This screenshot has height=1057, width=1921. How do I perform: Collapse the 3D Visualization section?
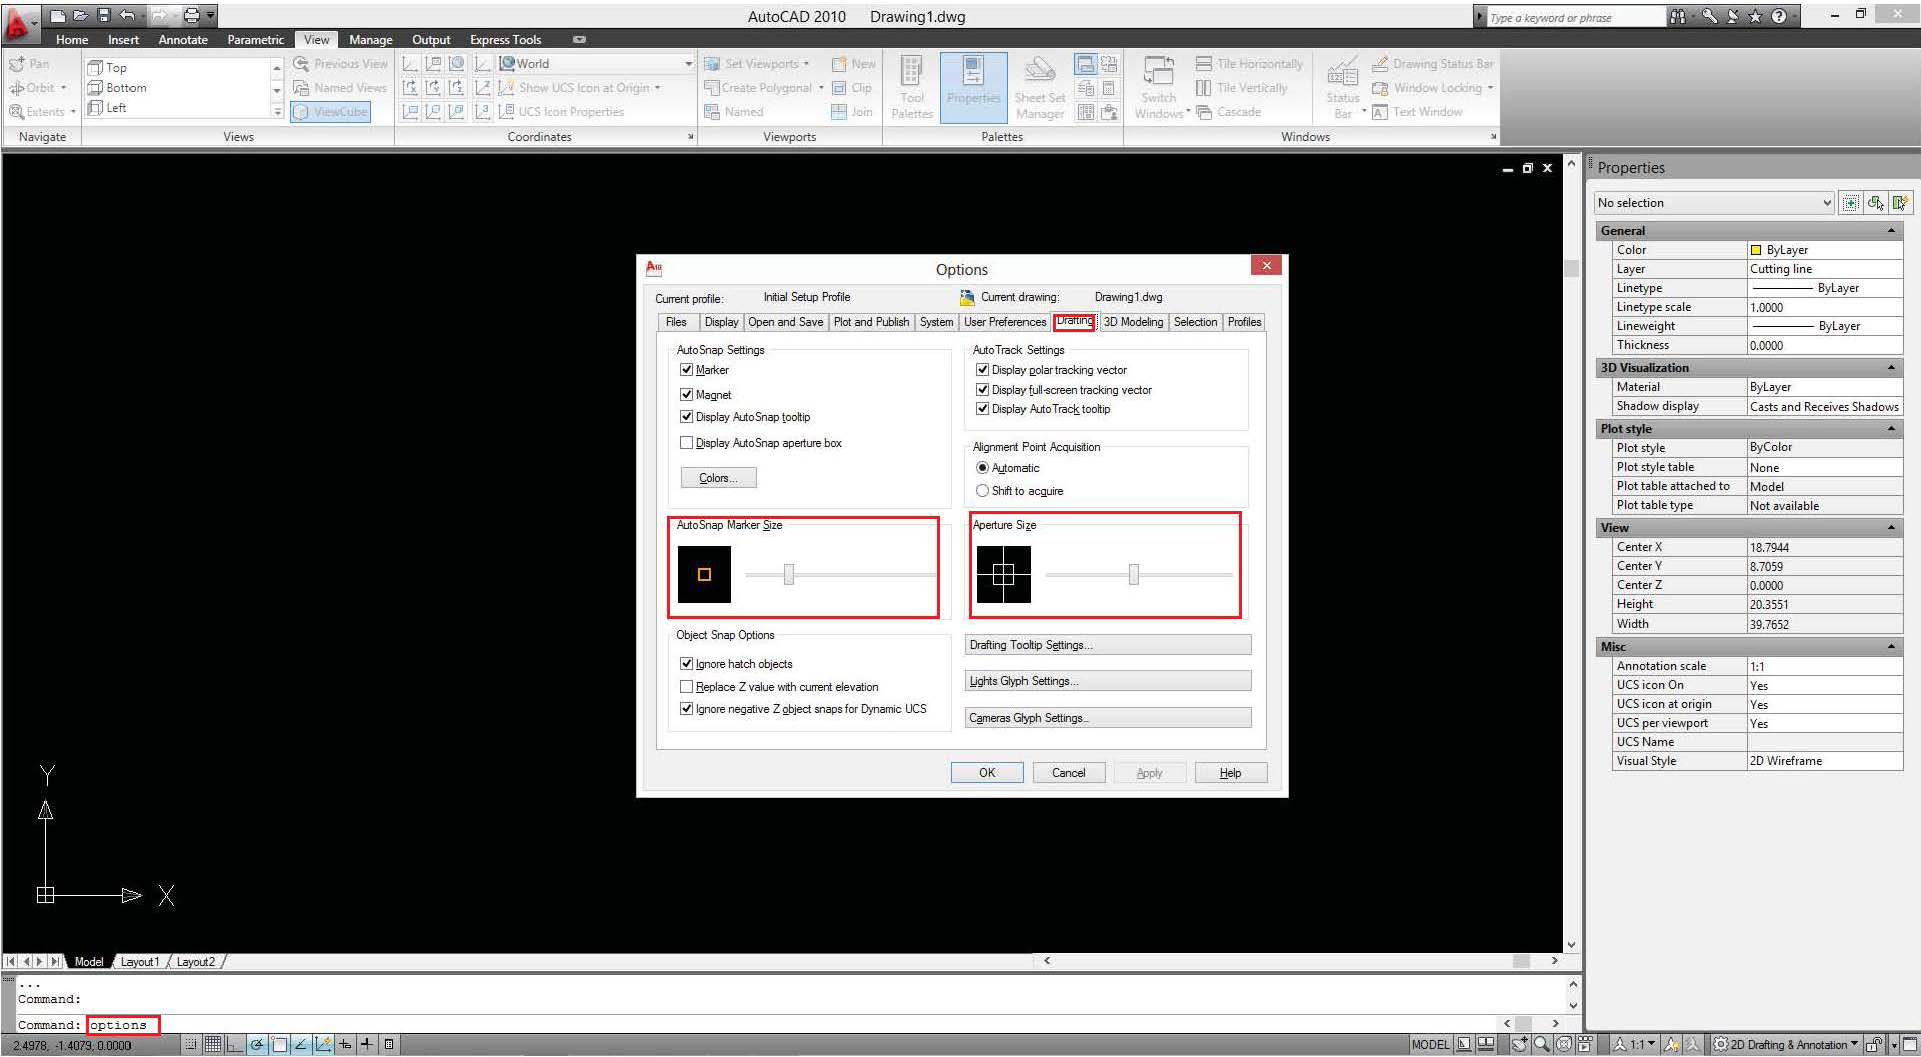(1891, 368)
